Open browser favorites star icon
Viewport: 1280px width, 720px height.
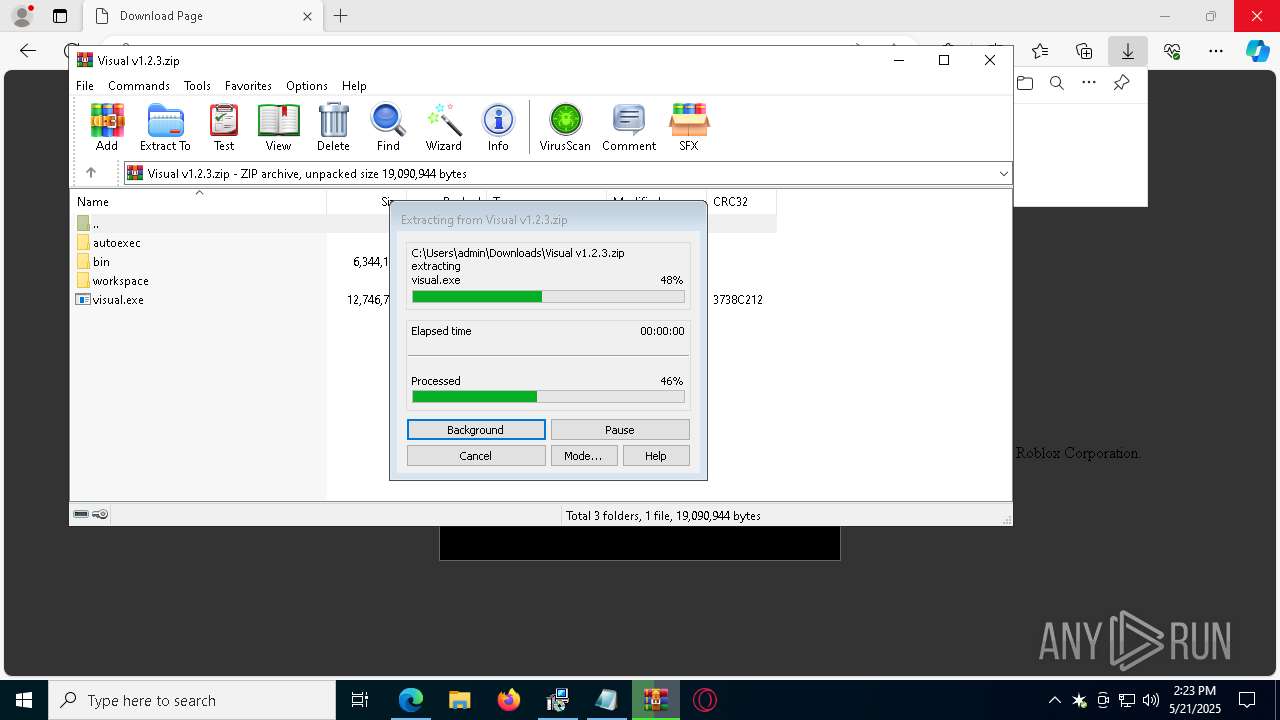click(x=1040, y=51)
